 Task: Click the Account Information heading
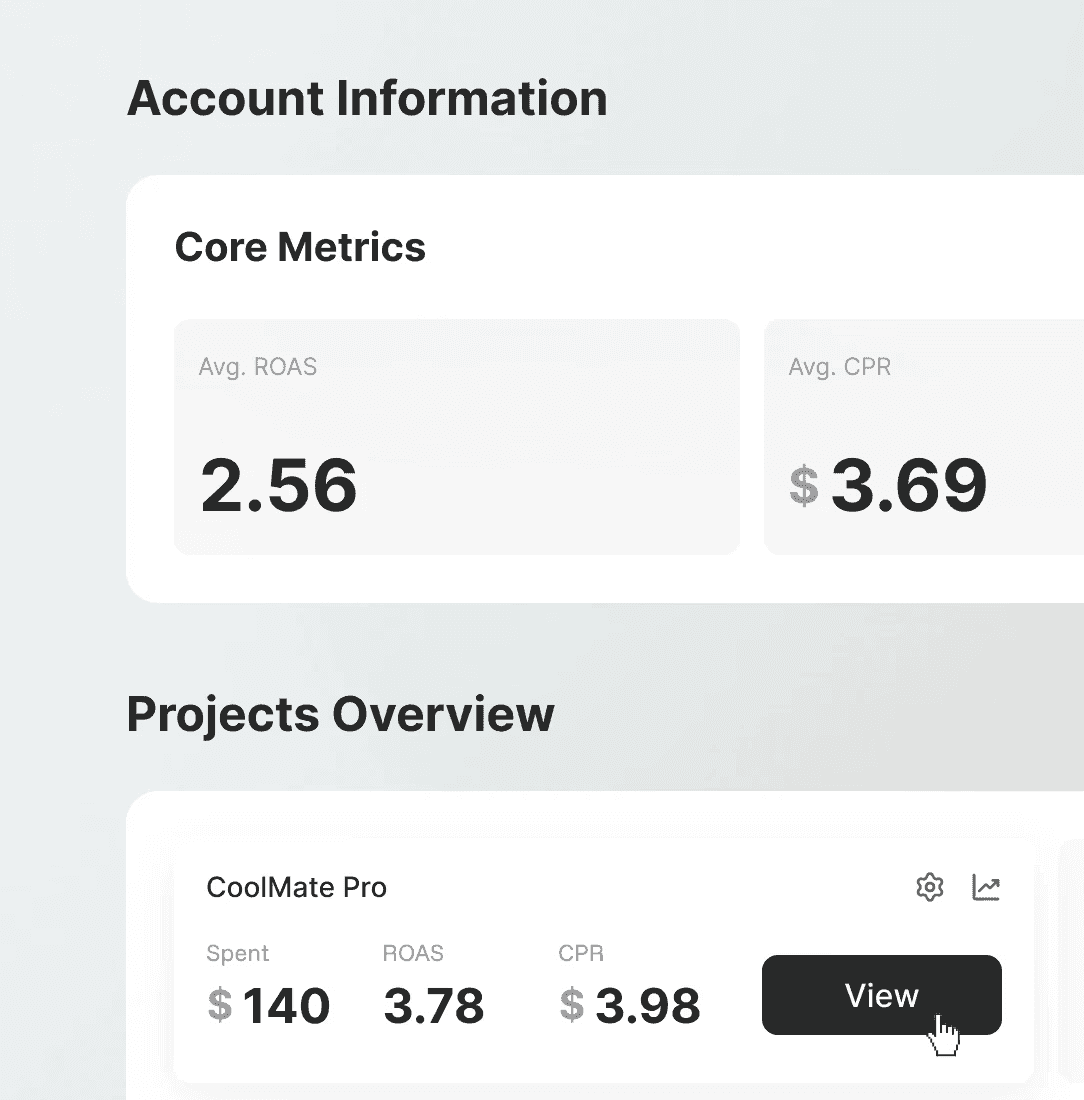coord(367,99)
